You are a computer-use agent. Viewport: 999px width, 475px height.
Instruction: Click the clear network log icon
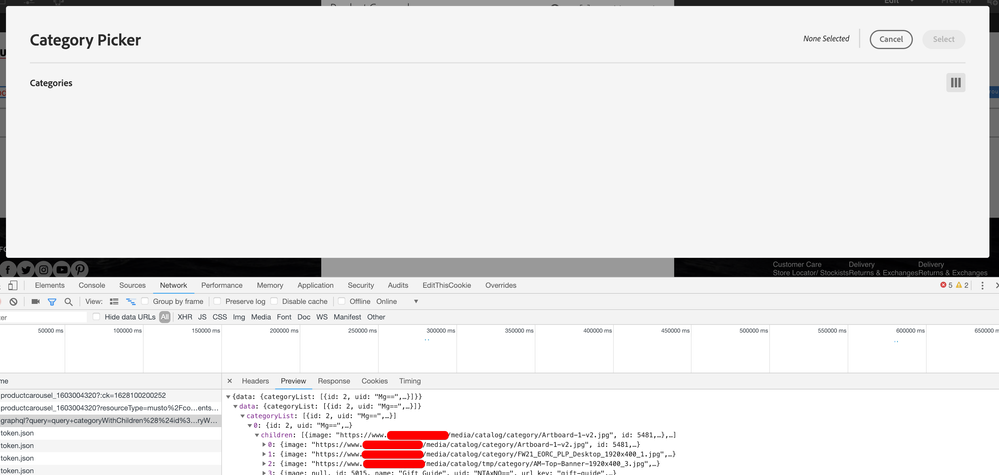point(13,301)
